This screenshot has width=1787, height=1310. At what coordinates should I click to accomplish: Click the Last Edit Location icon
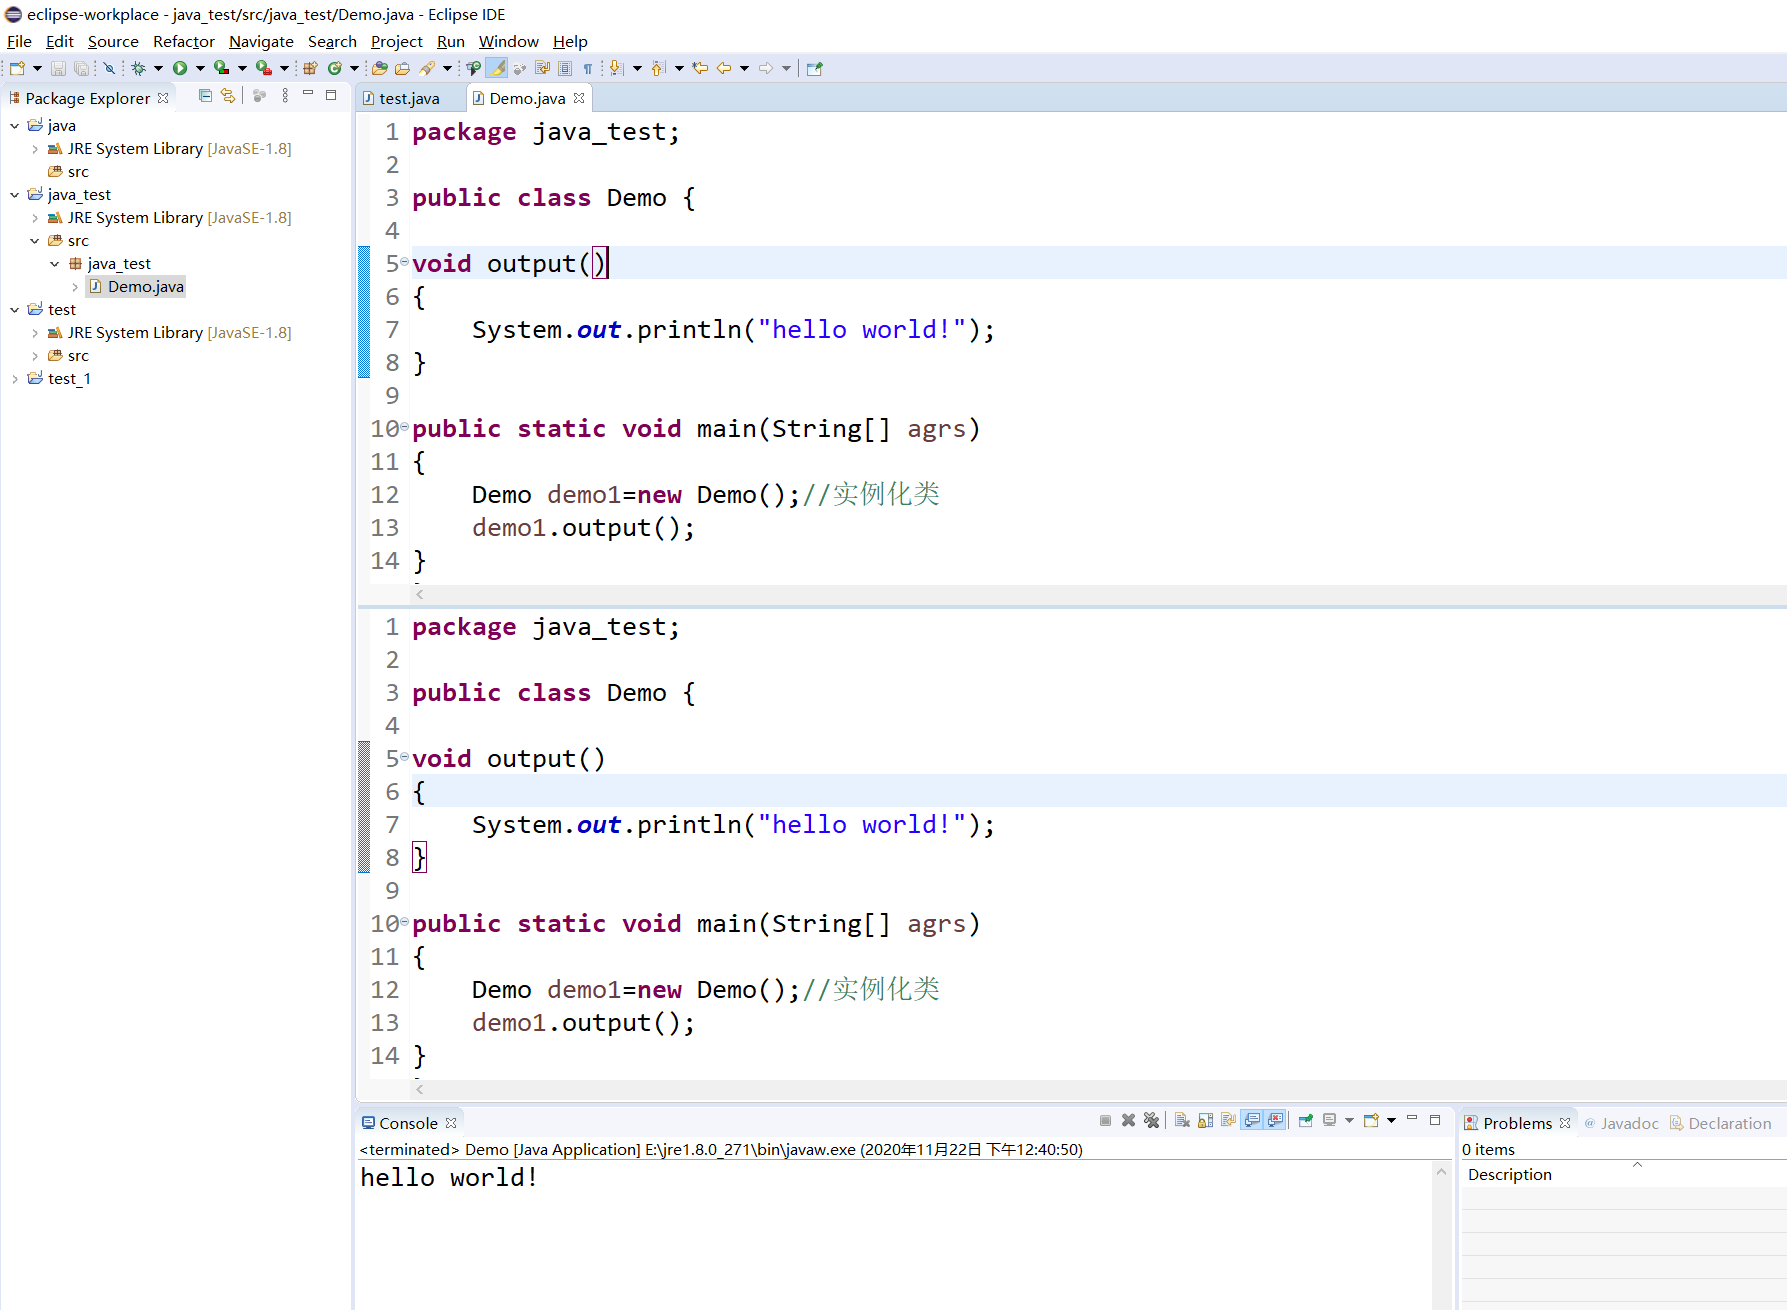pos(700,68)
